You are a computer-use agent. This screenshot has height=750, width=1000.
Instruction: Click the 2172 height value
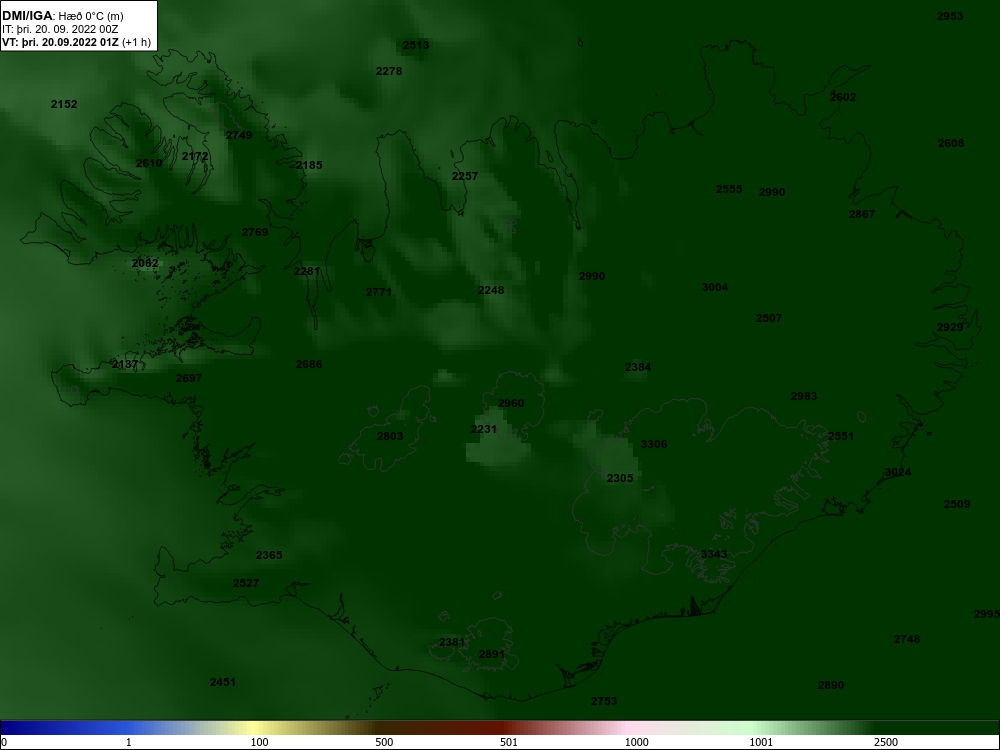tap(195, 156)
